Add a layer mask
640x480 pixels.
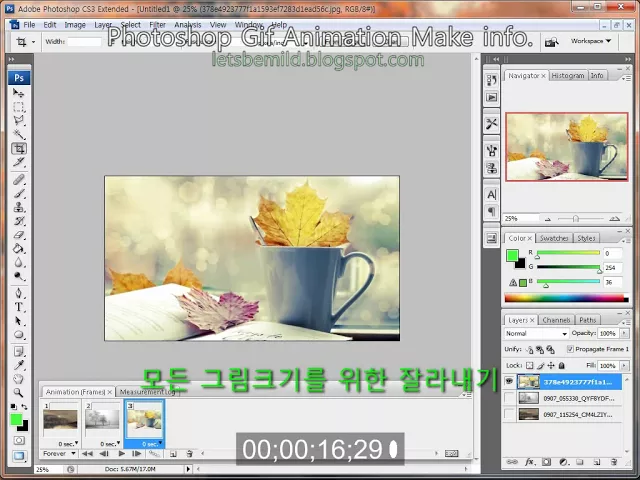point(546,462)
